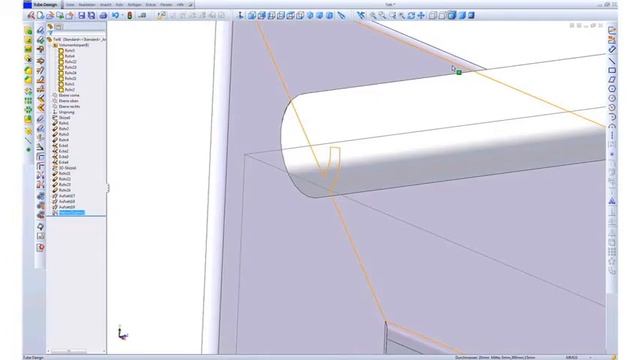Select the first standard view cube icon
Image resolution: width=640 pixels, height=360 pixels.
tap(252, 16)
